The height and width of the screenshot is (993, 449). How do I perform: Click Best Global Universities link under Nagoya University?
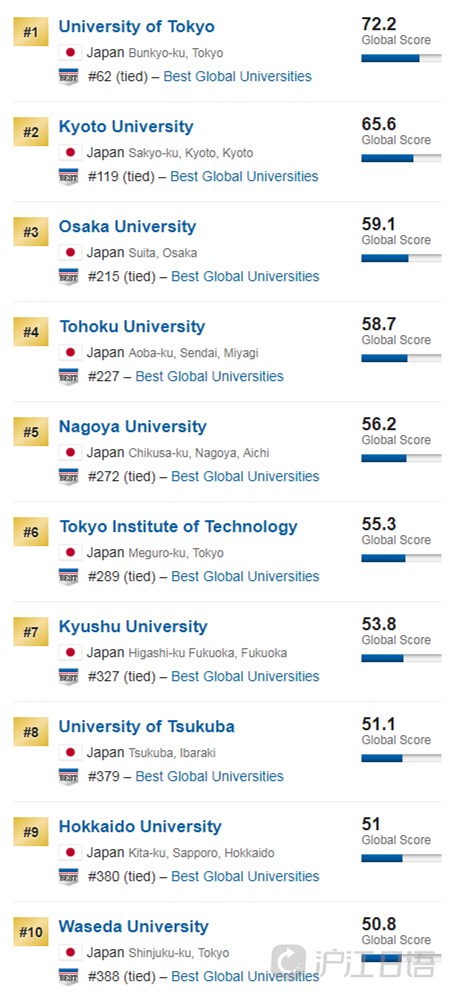(245, 477)
